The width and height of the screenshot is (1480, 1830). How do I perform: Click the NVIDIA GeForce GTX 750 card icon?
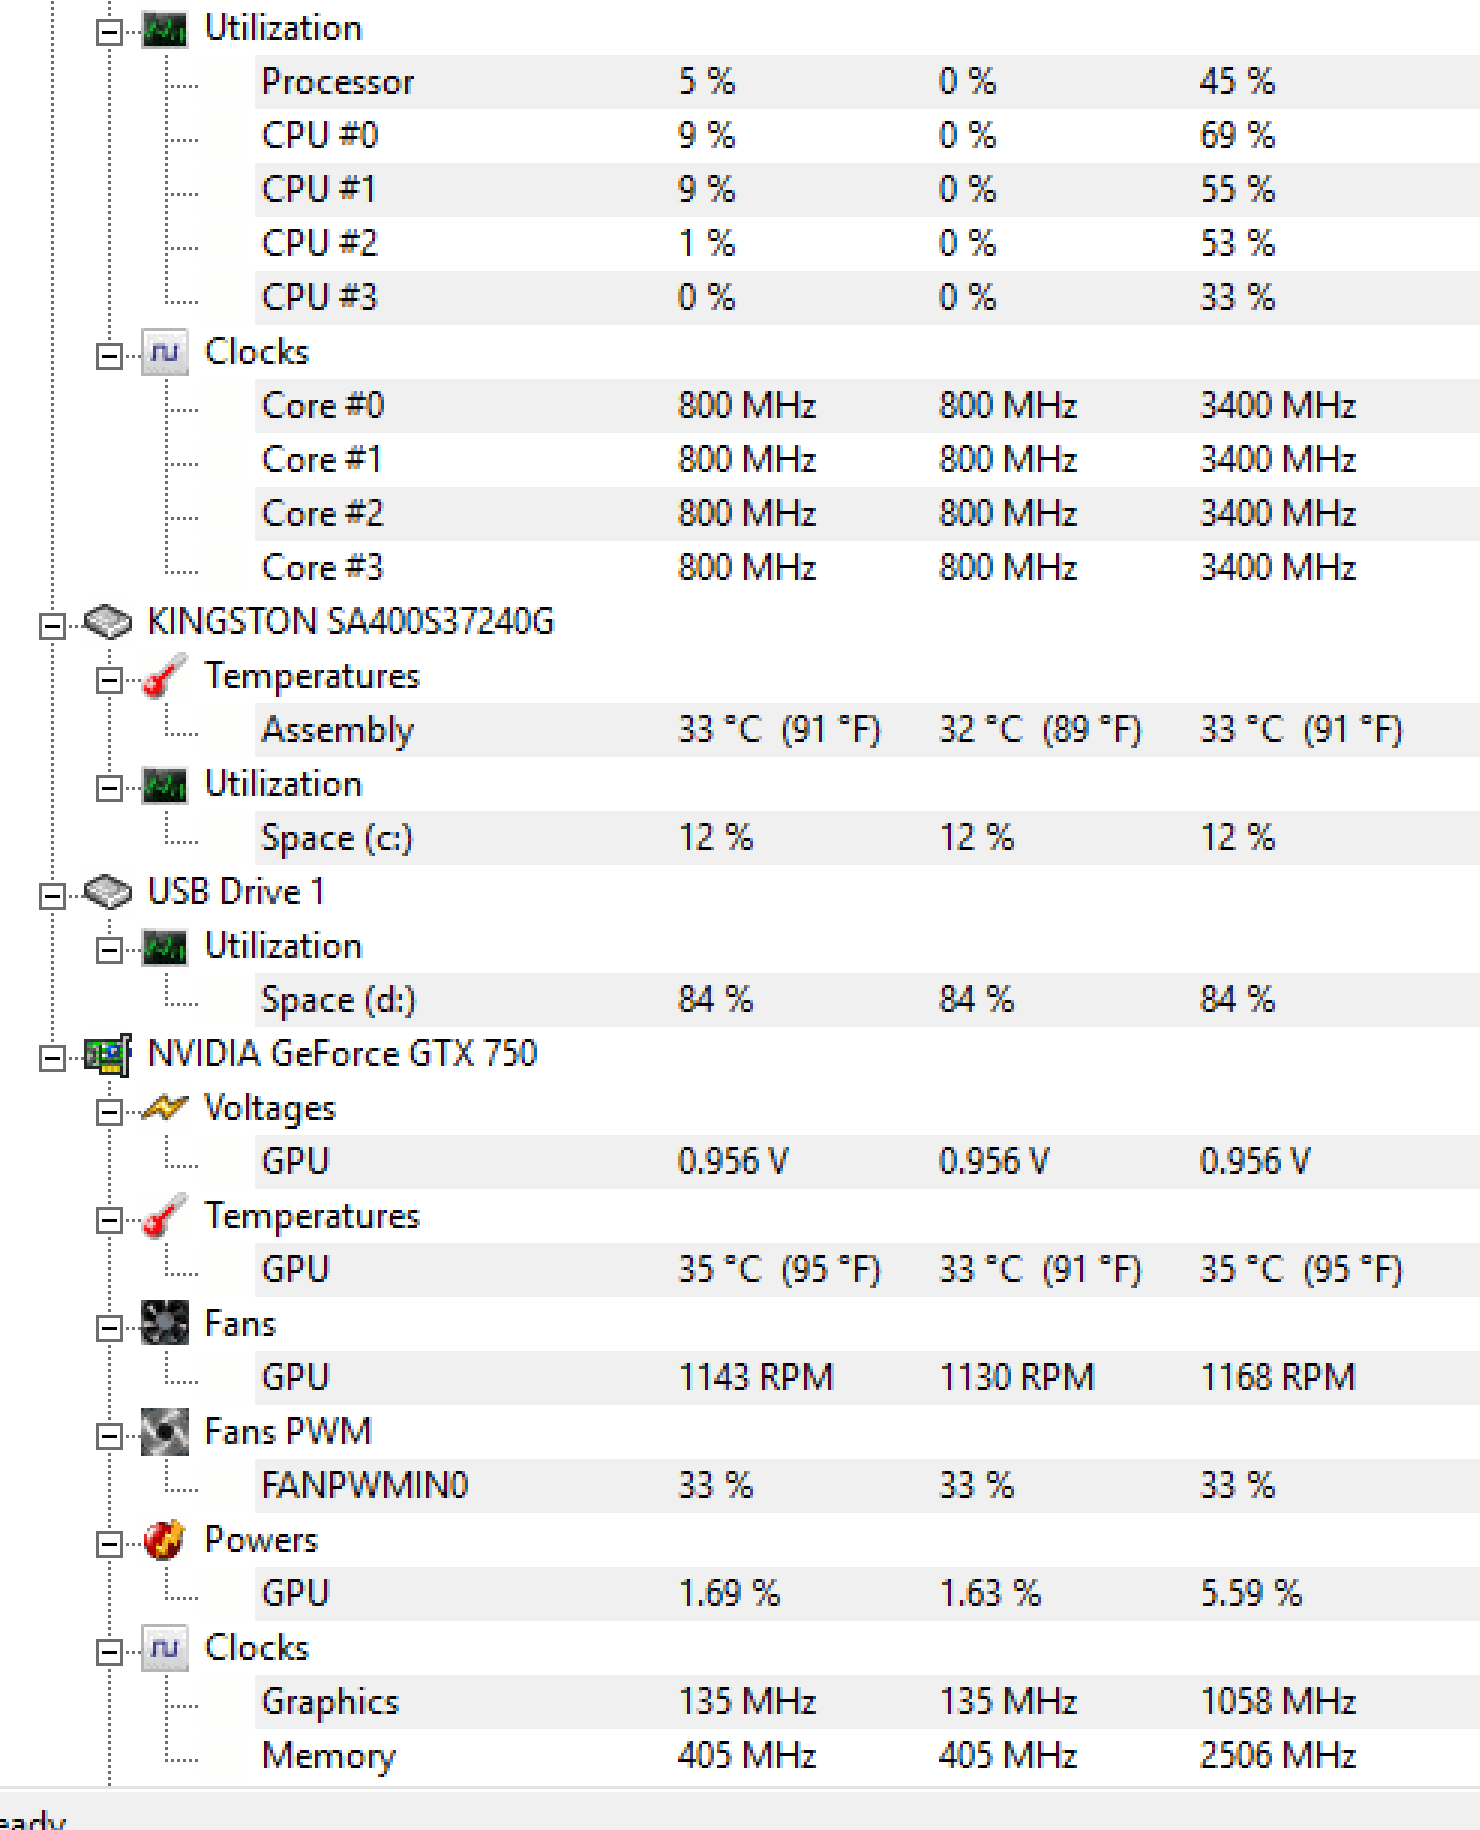[x=107, y=1055]
